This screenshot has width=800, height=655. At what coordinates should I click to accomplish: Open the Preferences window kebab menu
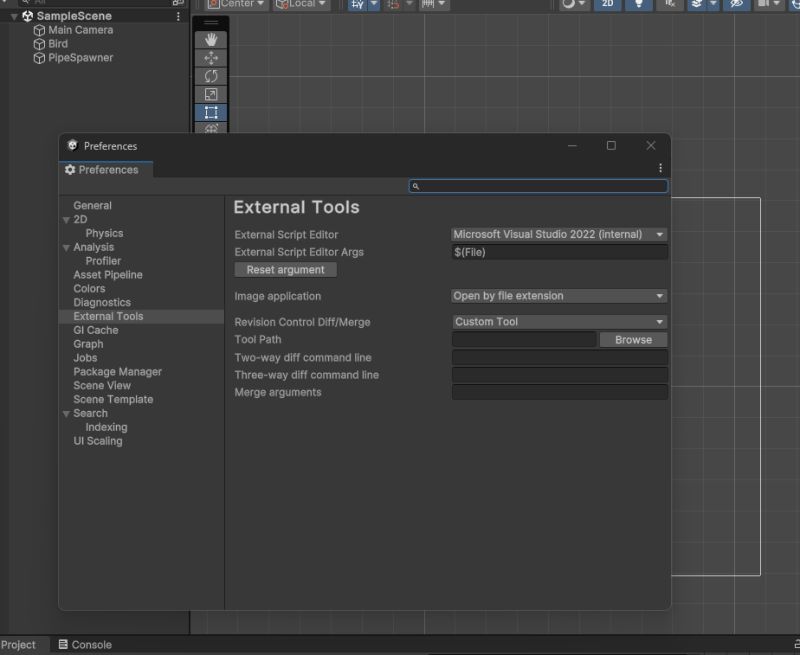660,168
